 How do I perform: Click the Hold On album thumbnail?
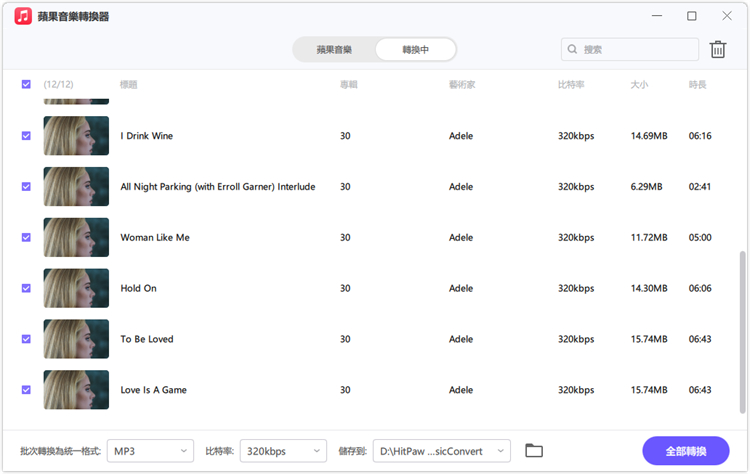tap(76, 288)
